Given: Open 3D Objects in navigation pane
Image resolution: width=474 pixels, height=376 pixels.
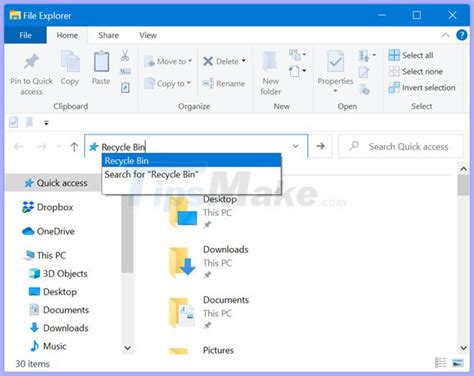Looking at the screenshot, I should click(58, 273).
